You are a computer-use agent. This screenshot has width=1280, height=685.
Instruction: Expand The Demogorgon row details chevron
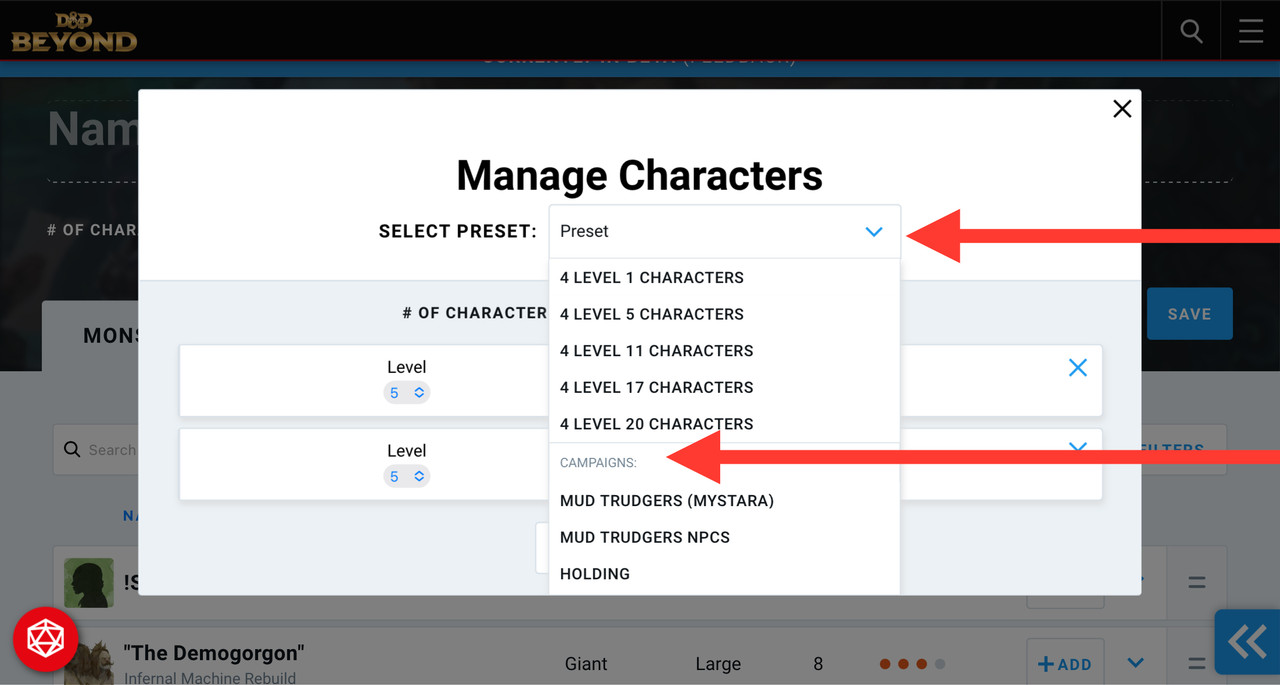[1135, 663]
